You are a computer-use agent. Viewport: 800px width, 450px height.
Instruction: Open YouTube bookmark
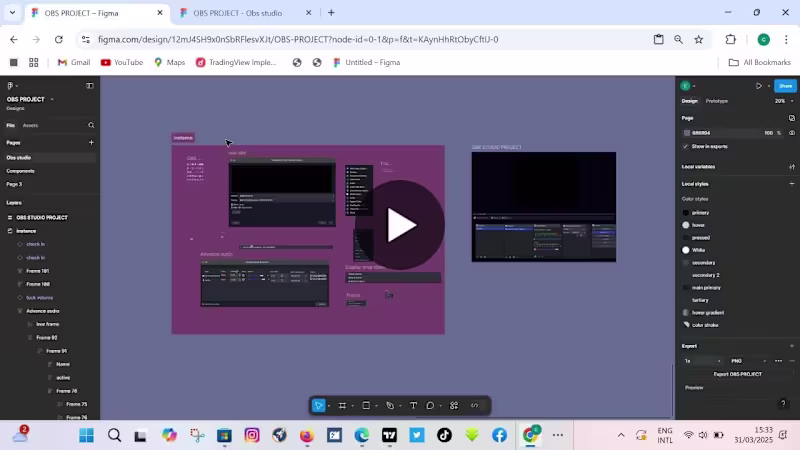121,62
